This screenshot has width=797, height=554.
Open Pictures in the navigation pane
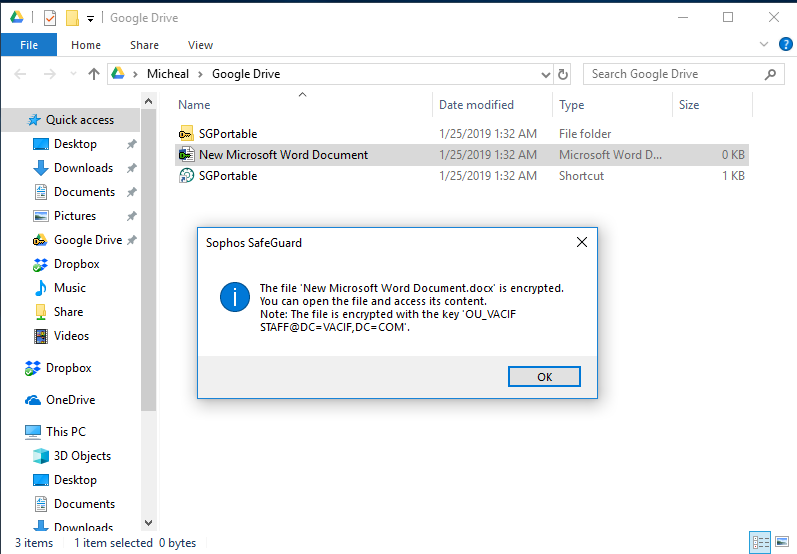click(75, 216)
